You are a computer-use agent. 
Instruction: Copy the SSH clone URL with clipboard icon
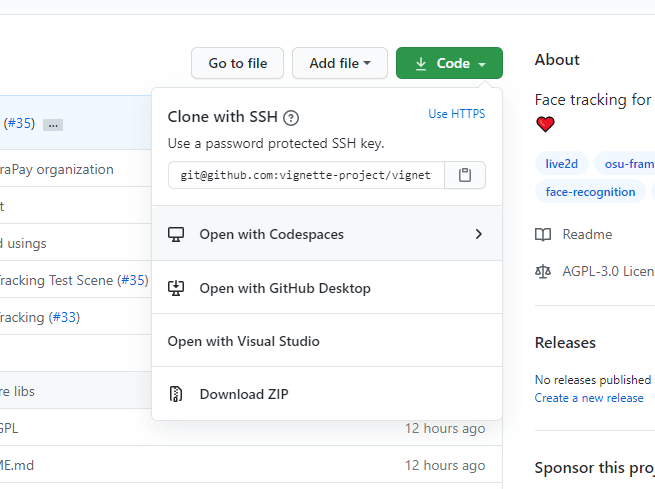465,175
